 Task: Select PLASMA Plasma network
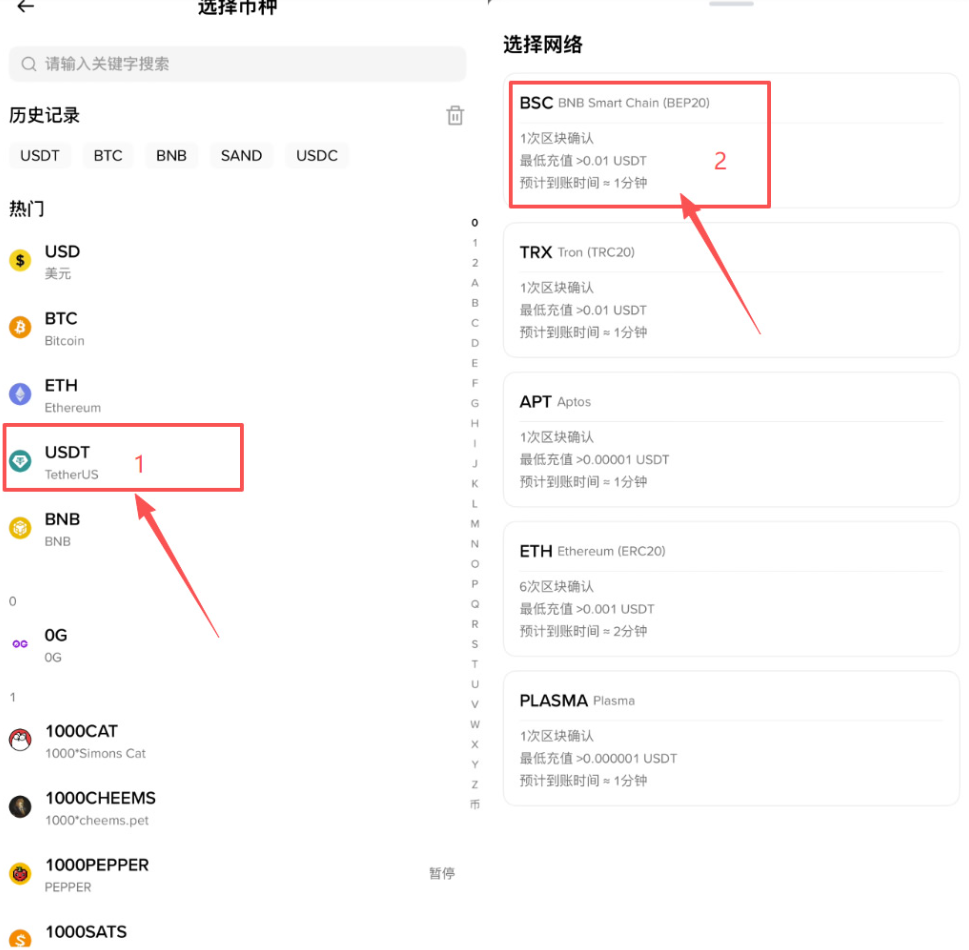click(731, 739)
